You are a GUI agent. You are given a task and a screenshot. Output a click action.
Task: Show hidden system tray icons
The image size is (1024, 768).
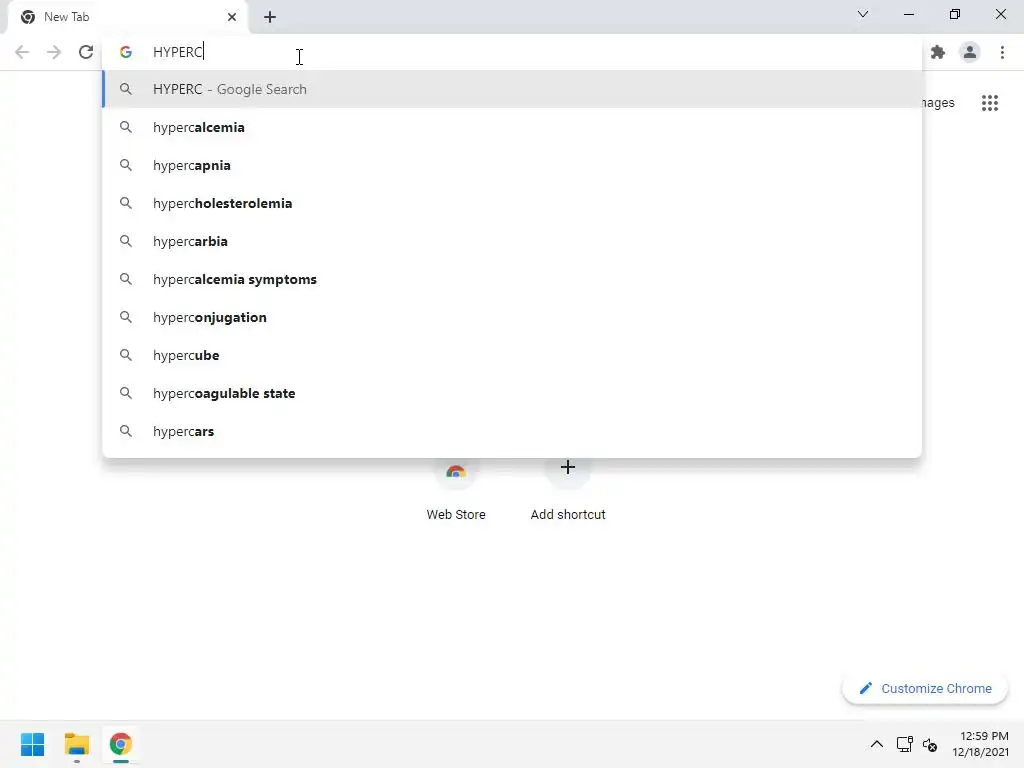click(x=876, y=744)
